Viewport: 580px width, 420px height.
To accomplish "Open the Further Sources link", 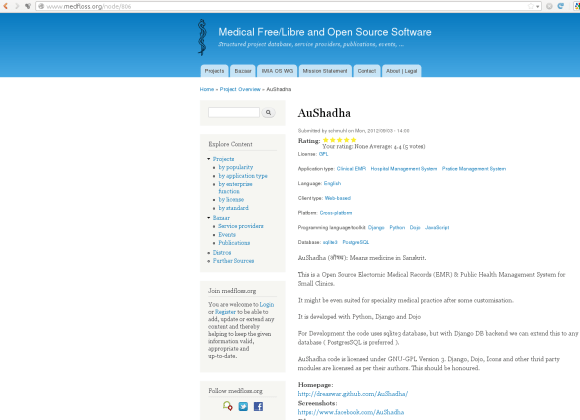I will 233,261.
